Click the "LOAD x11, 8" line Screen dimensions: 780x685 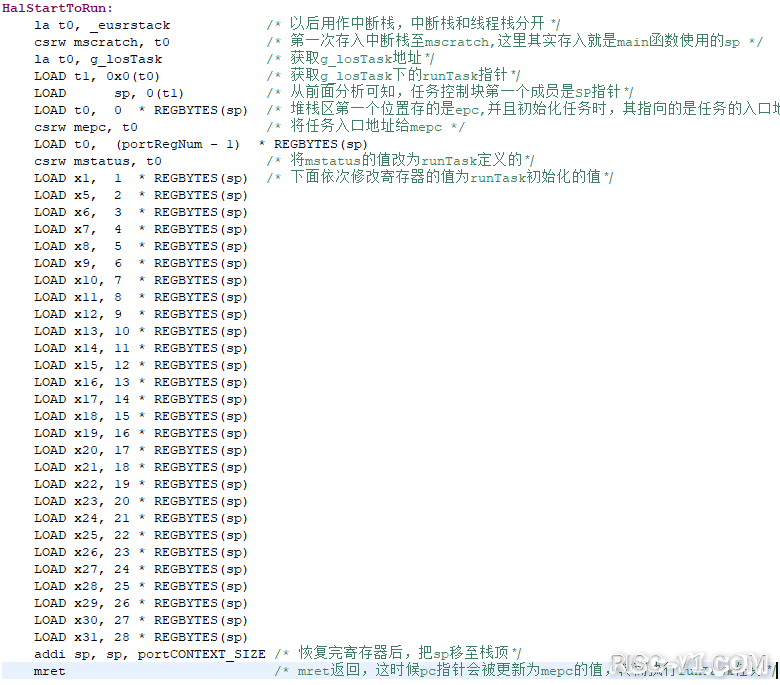tap(141, 297)
